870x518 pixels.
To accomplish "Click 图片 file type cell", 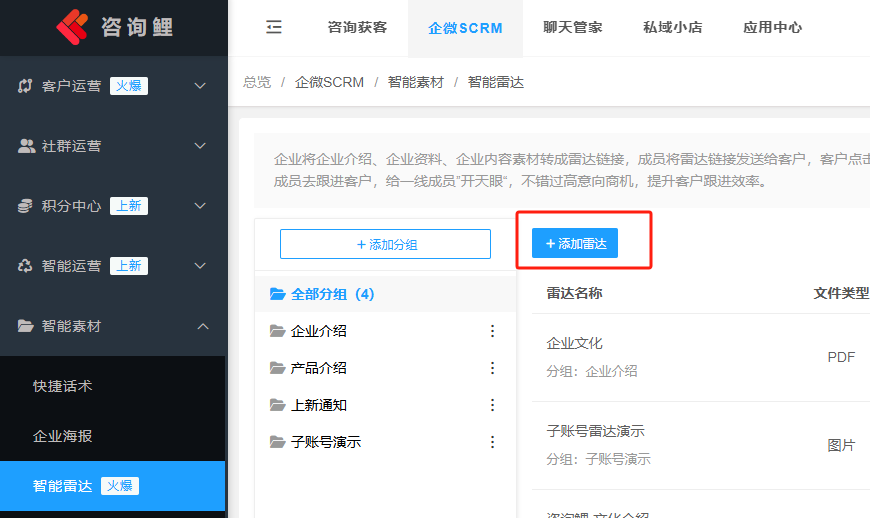I will click(841, 445).
